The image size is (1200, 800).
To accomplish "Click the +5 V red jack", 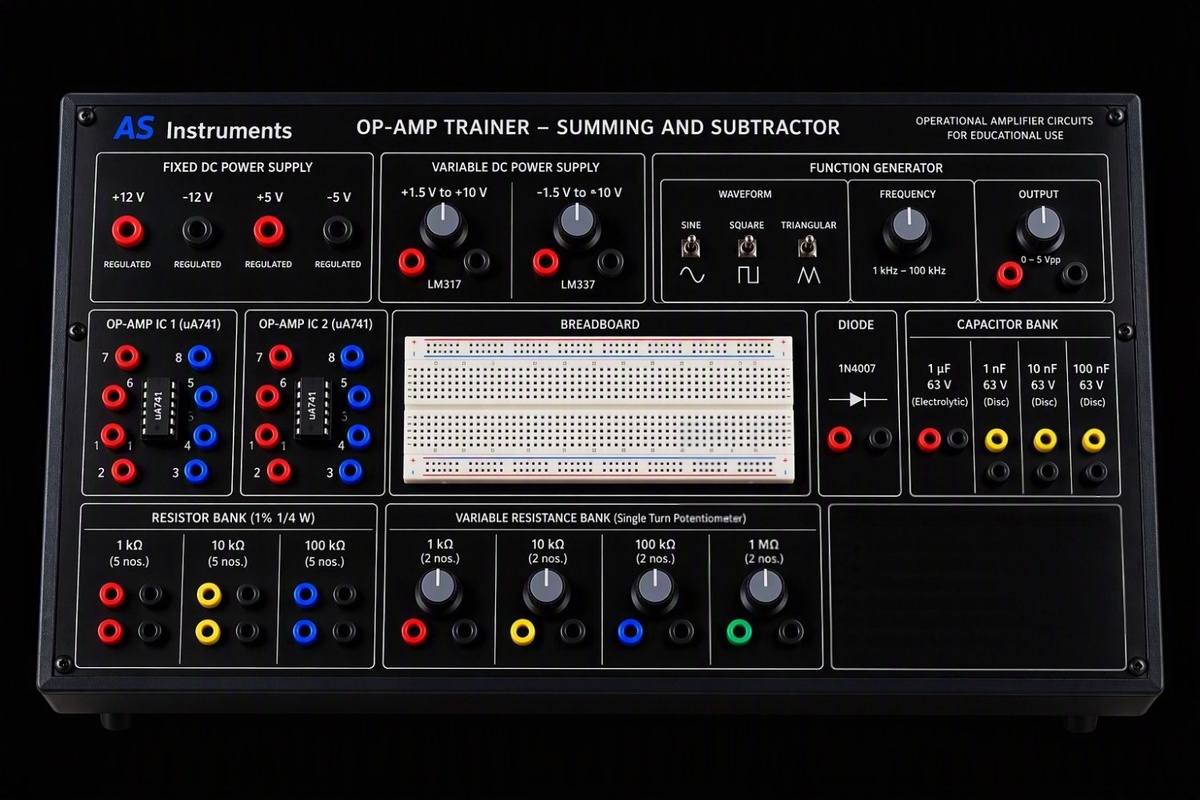I will [268, 231].
